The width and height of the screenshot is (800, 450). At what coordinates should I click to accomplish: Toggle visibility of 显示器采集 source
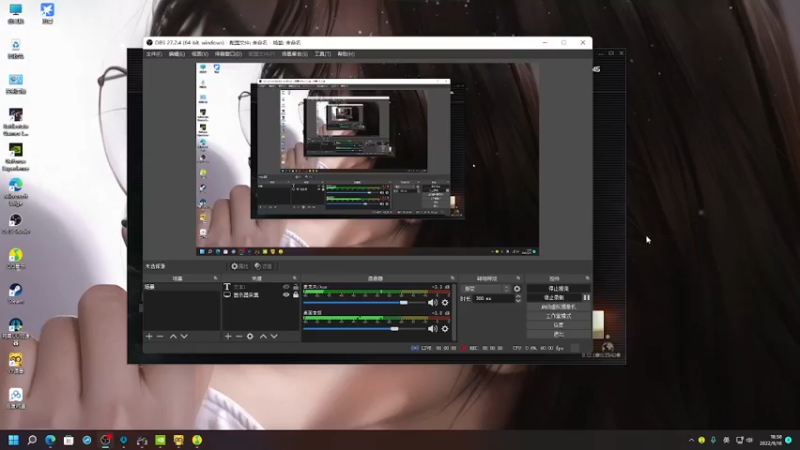click(286, 295)
